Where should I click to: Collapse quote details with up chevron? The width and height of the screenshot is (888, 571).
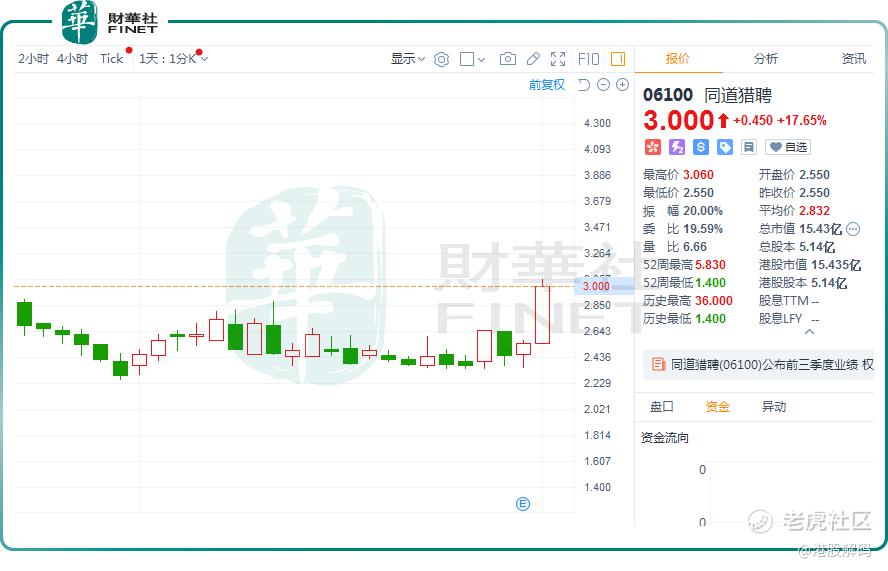[x=809, y=332]
